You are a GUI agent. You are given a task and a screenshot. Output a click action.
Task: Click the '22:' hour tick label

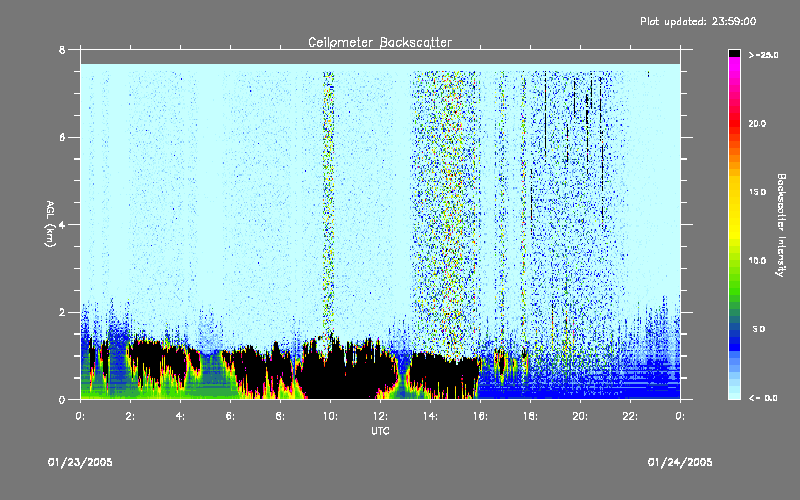[x=630, y=416]
